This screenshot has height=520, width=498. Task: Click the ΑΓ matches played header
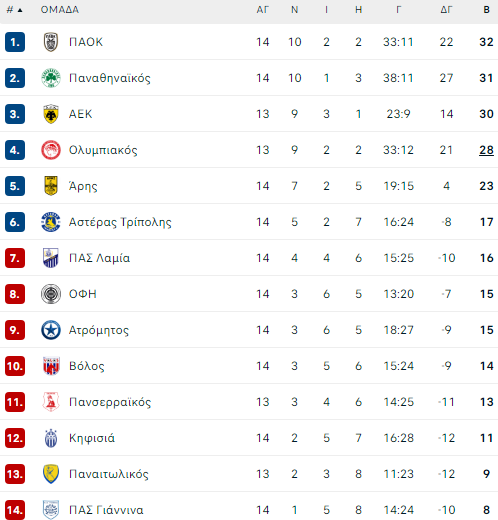(x=262, y=10)
